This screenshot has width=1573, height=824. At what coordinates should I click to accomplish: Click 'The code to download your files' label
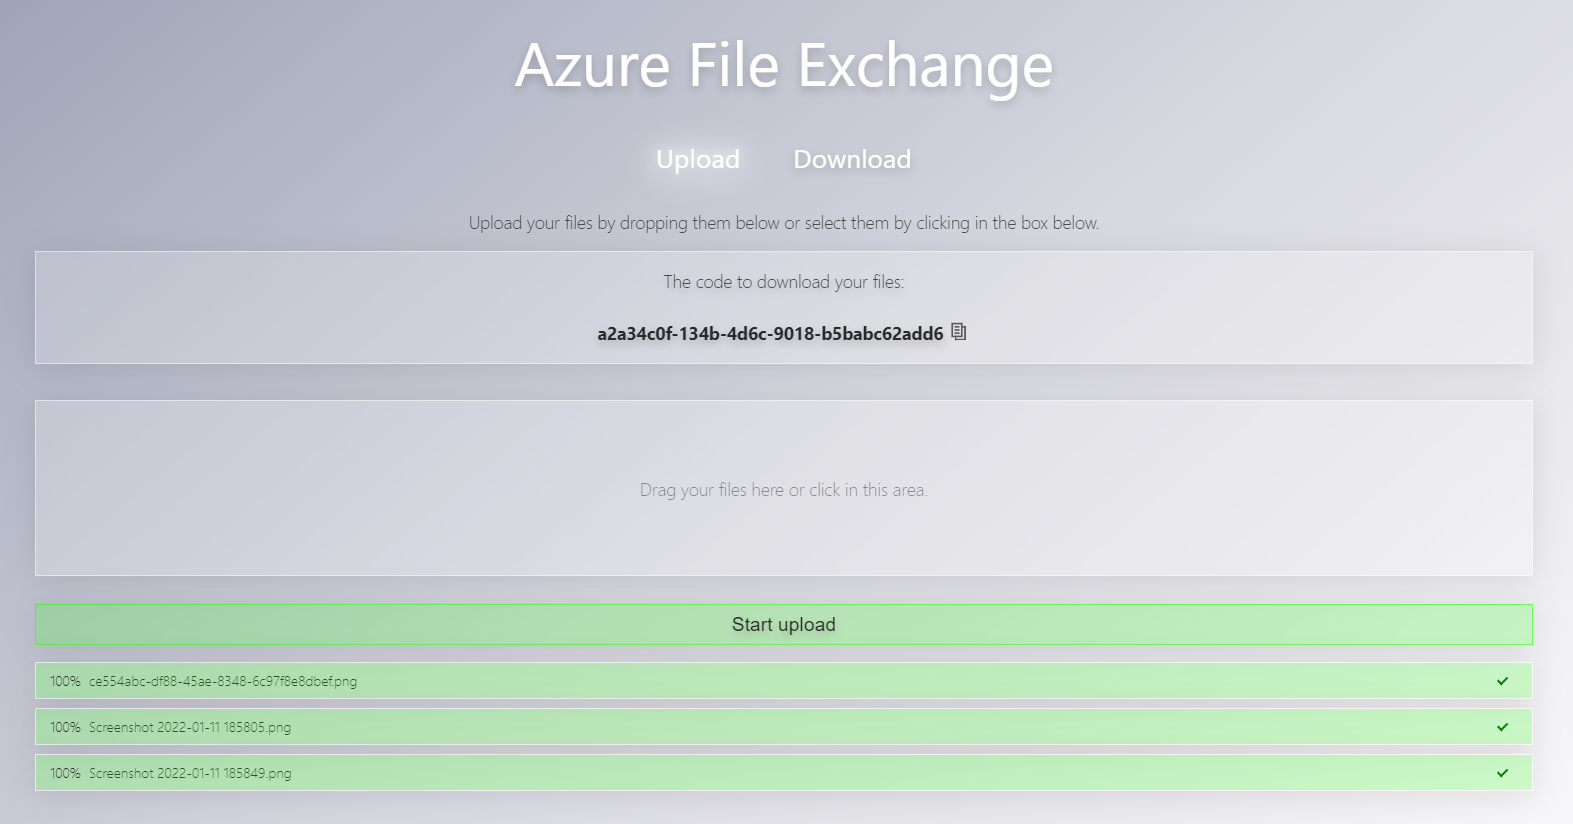click(784, 282)
